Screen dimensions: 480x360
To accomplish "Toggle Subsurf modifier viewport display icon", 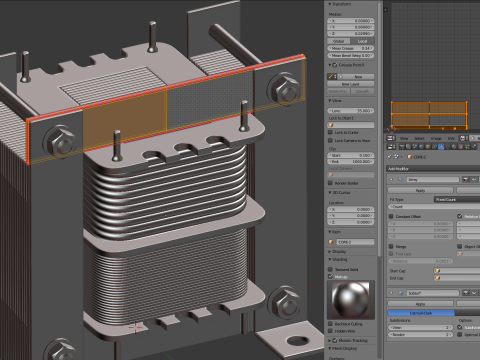I will 474,293.
